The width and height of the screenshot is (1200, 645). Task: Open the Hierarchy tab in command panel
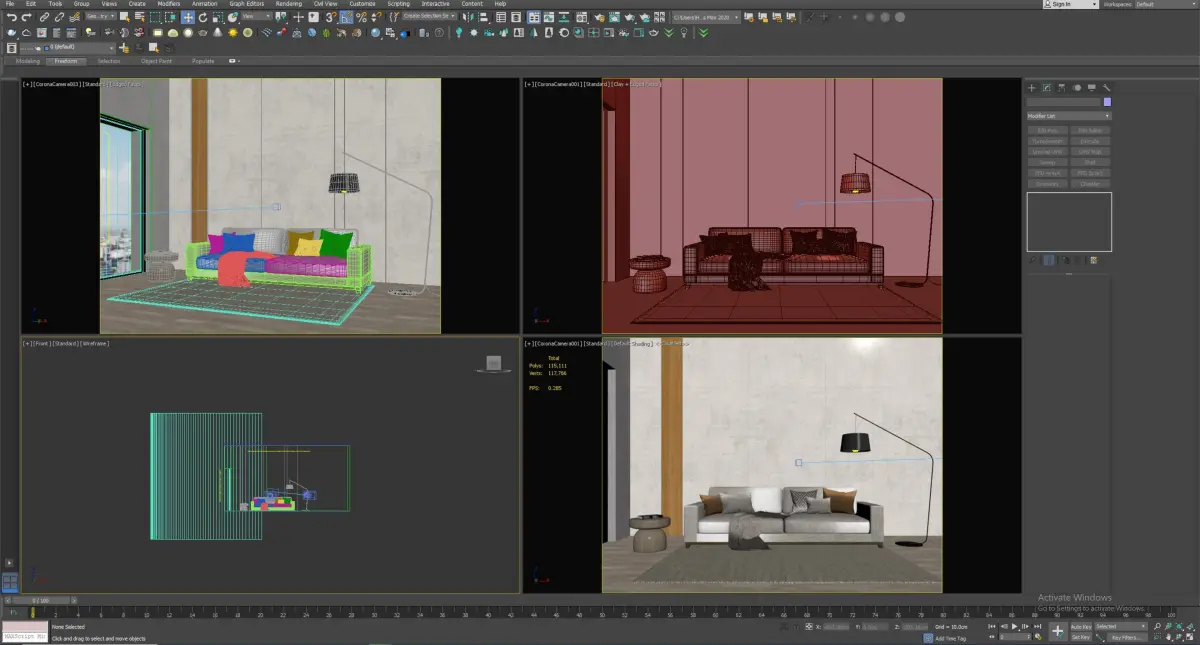click(1062, 88)
